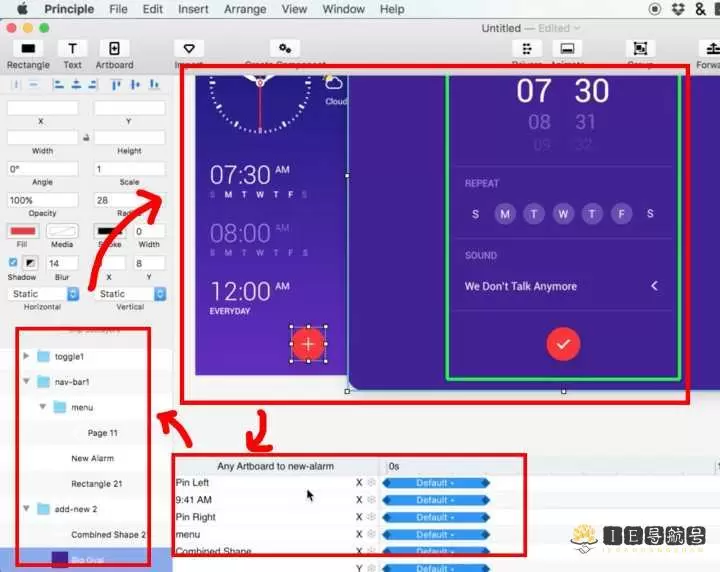Screen dimensions: 720x572
Task: Open the Animate panel icon
Action: click(568, 49)
